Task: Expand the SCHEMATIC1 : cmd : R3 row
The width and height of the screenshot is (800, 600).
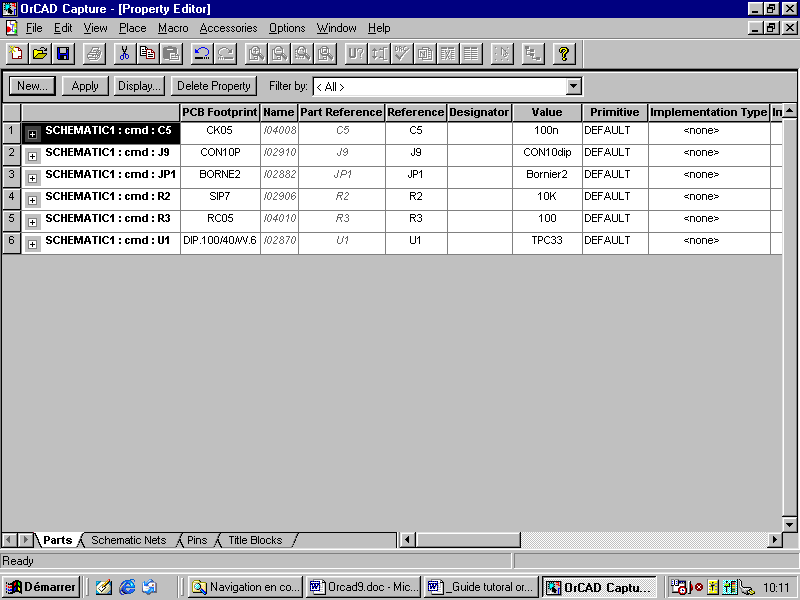Action: pos(32,222)
